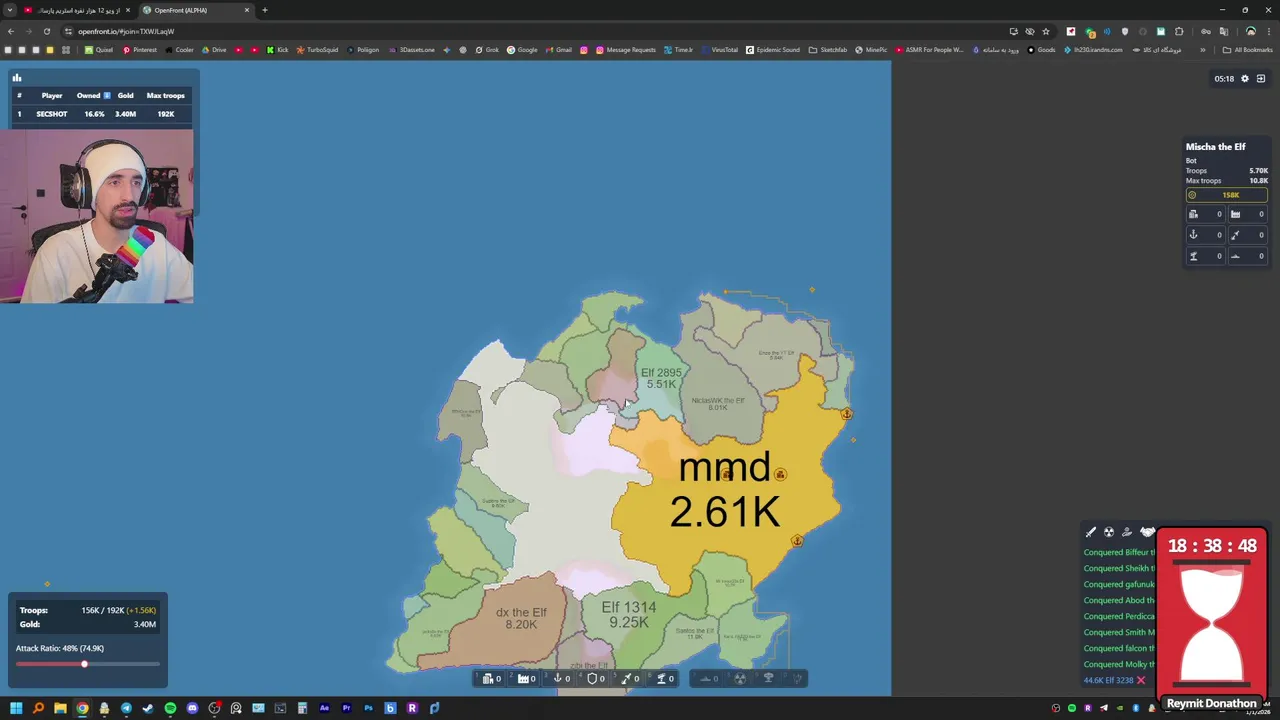
Task: Adjust the Attack Ratio slider handle
Action: click(84, 664)
